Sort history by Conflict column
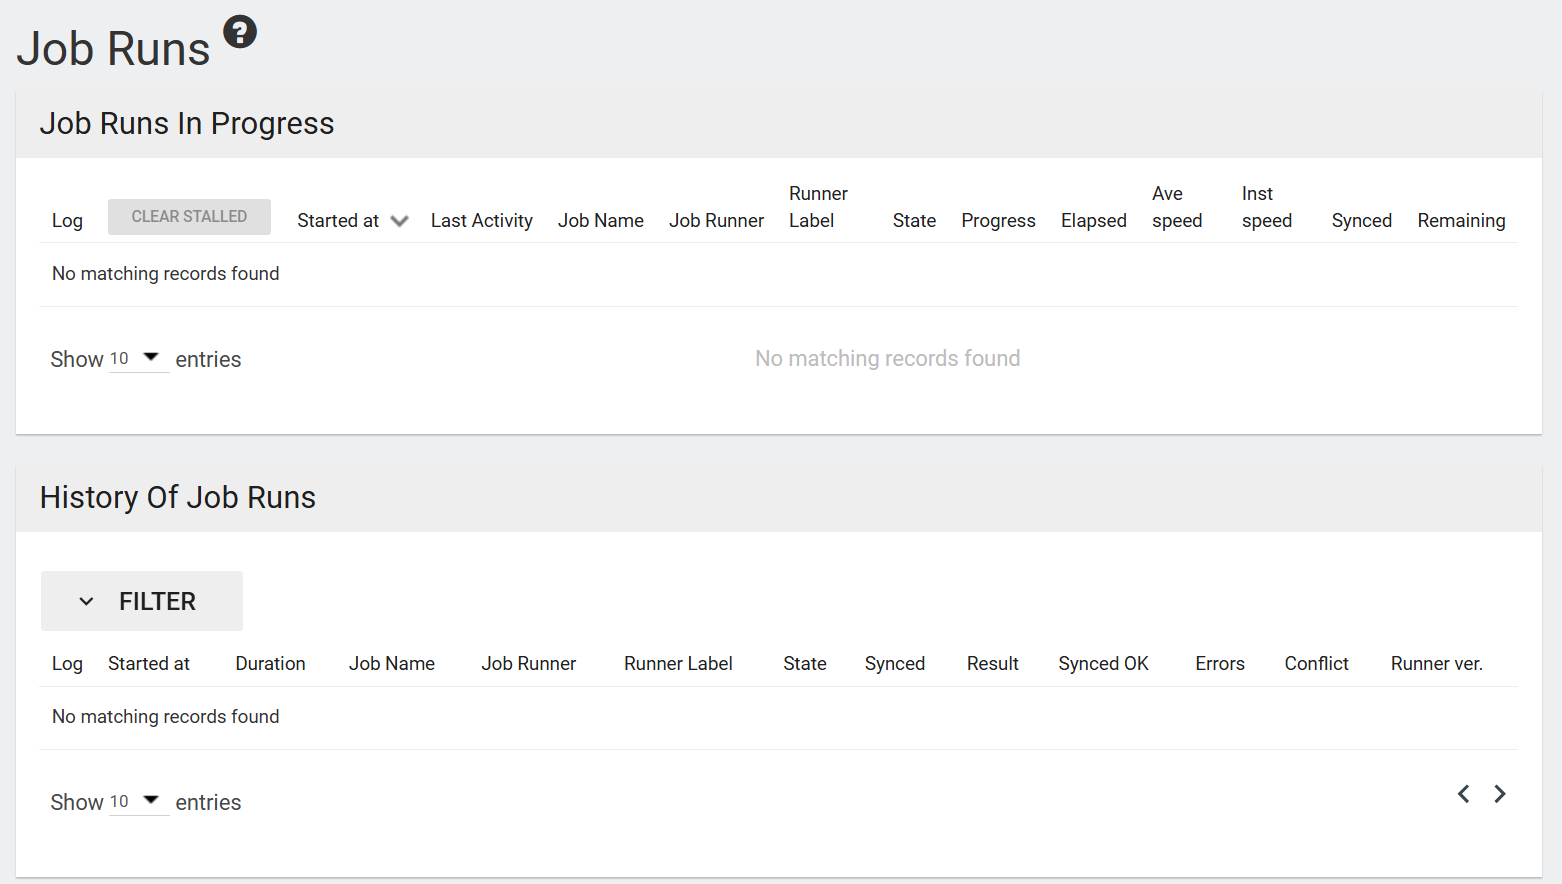The width and height of the screenshot is (1562, 884). (x=1316, y=664)
